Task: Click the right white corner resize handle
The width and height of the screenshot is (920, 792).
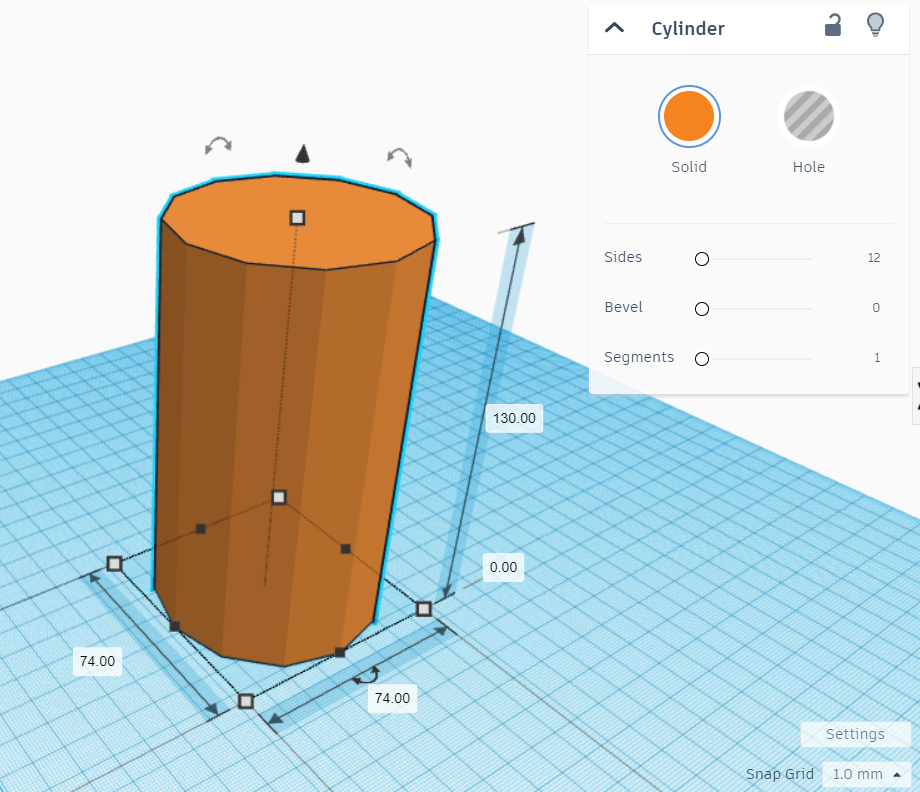Action: click(x=424, y=609)
